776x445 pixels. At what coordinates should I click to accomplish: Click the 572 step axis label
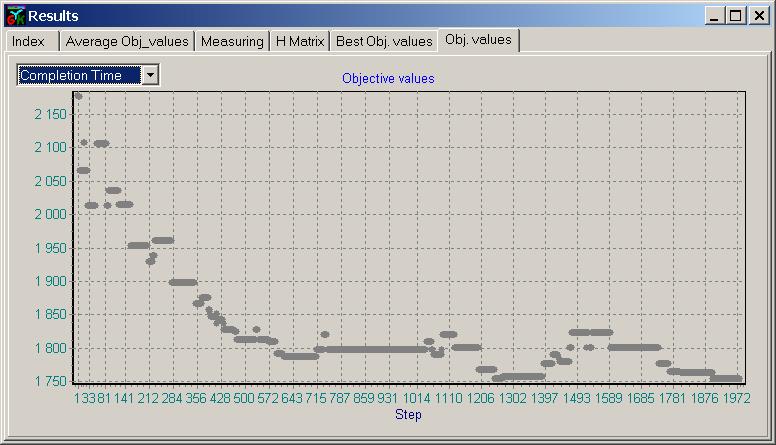(x=268, y=398)
